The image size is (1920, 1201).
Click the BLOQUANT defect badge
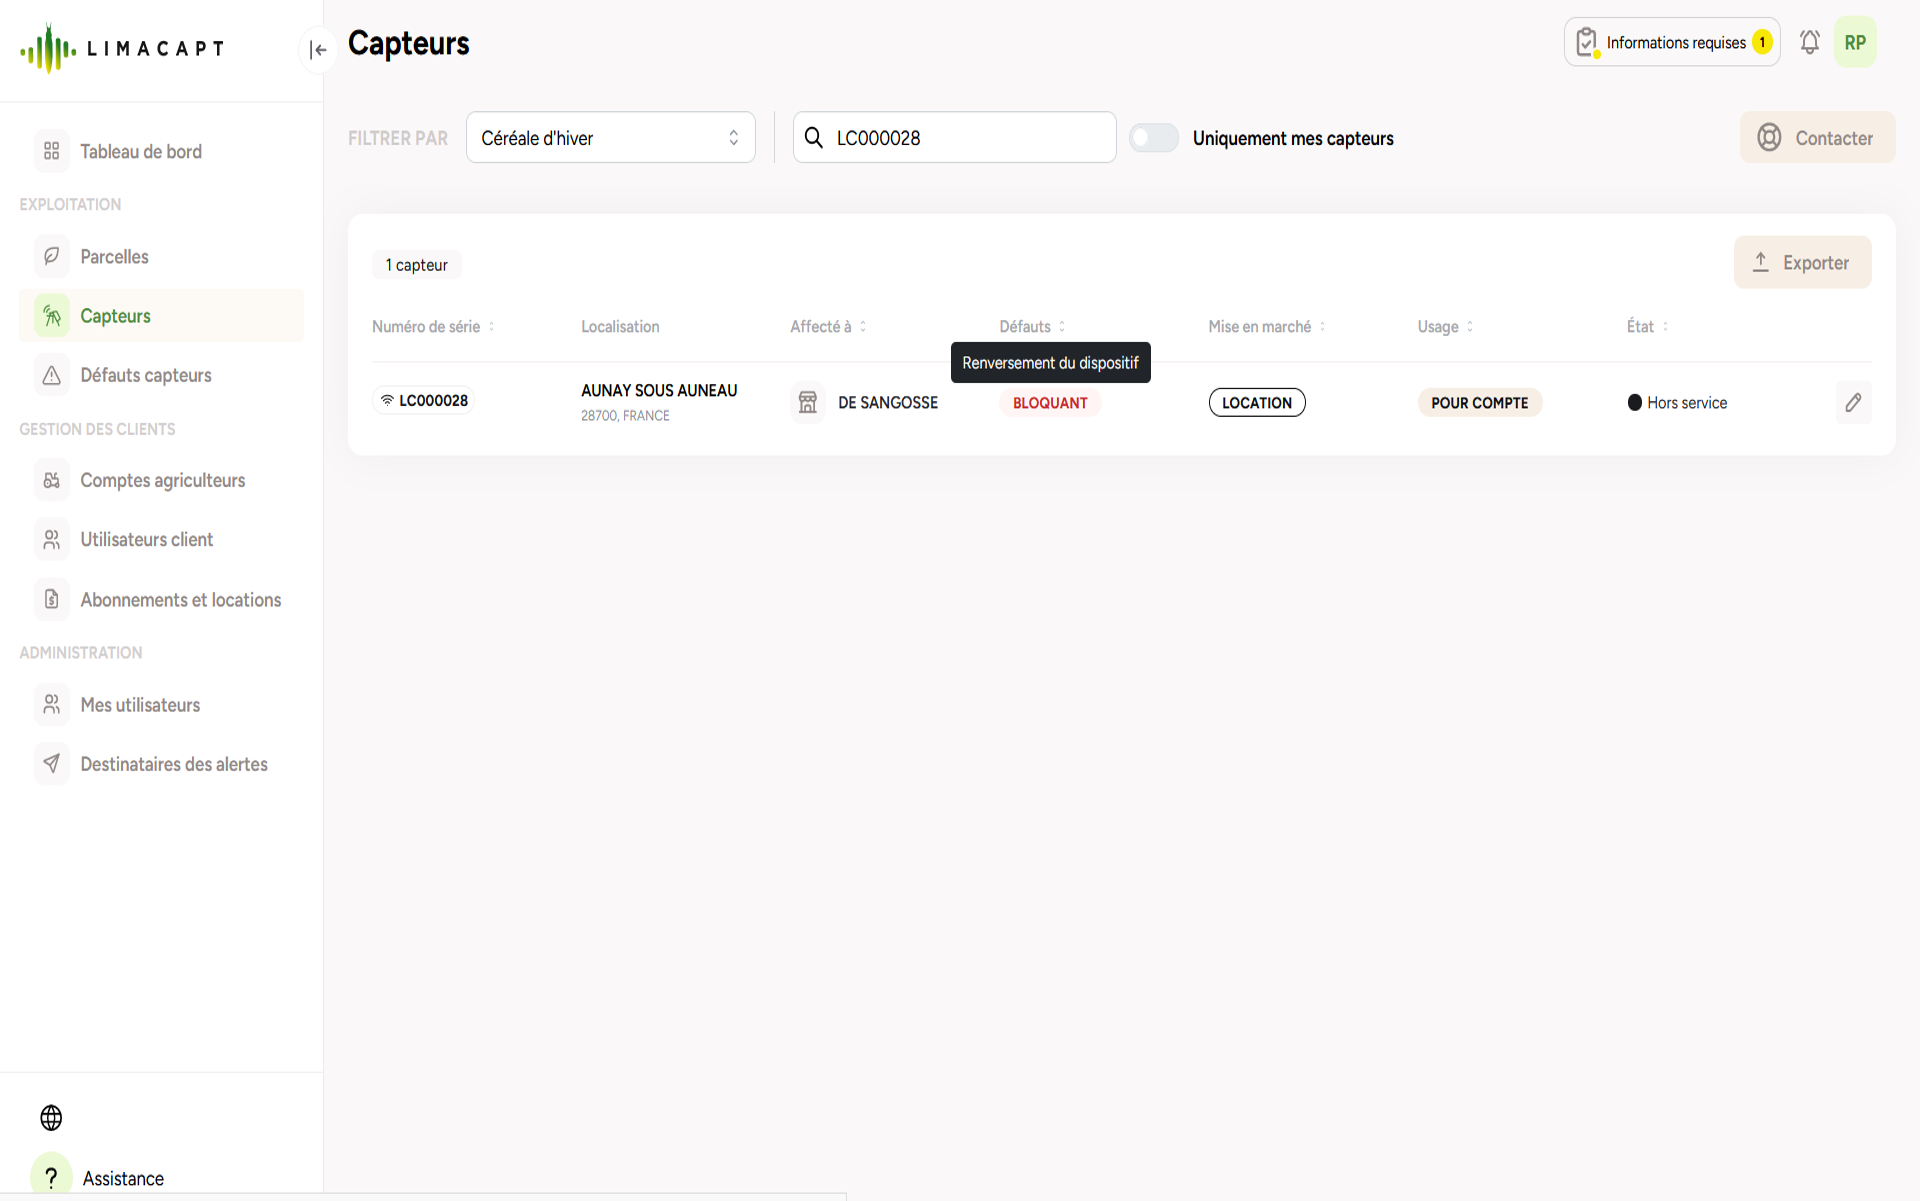point(1049,403)
